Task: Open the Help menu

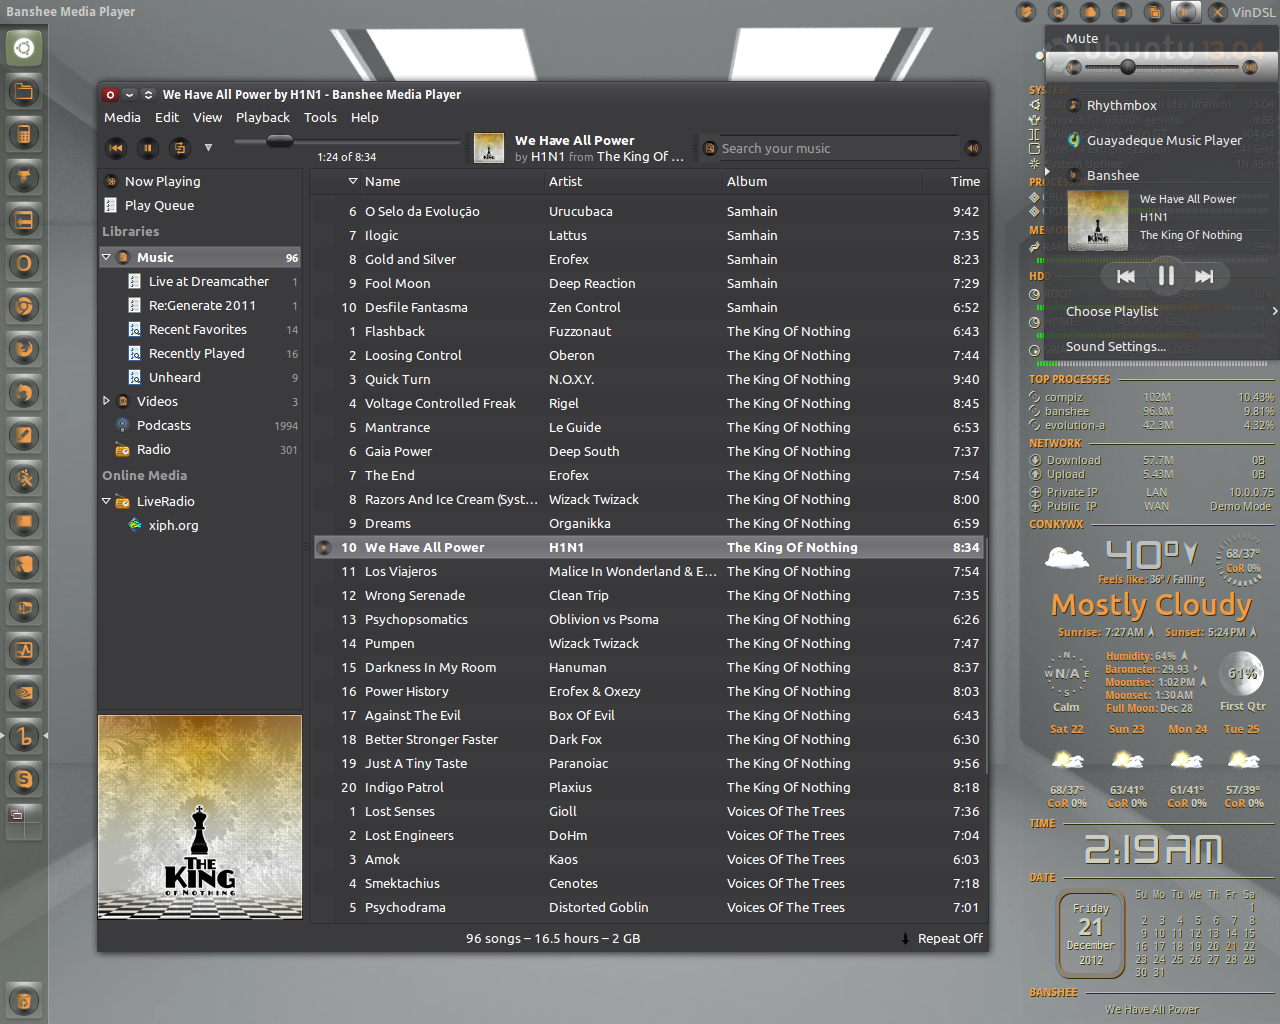Action: coord(364,117)
